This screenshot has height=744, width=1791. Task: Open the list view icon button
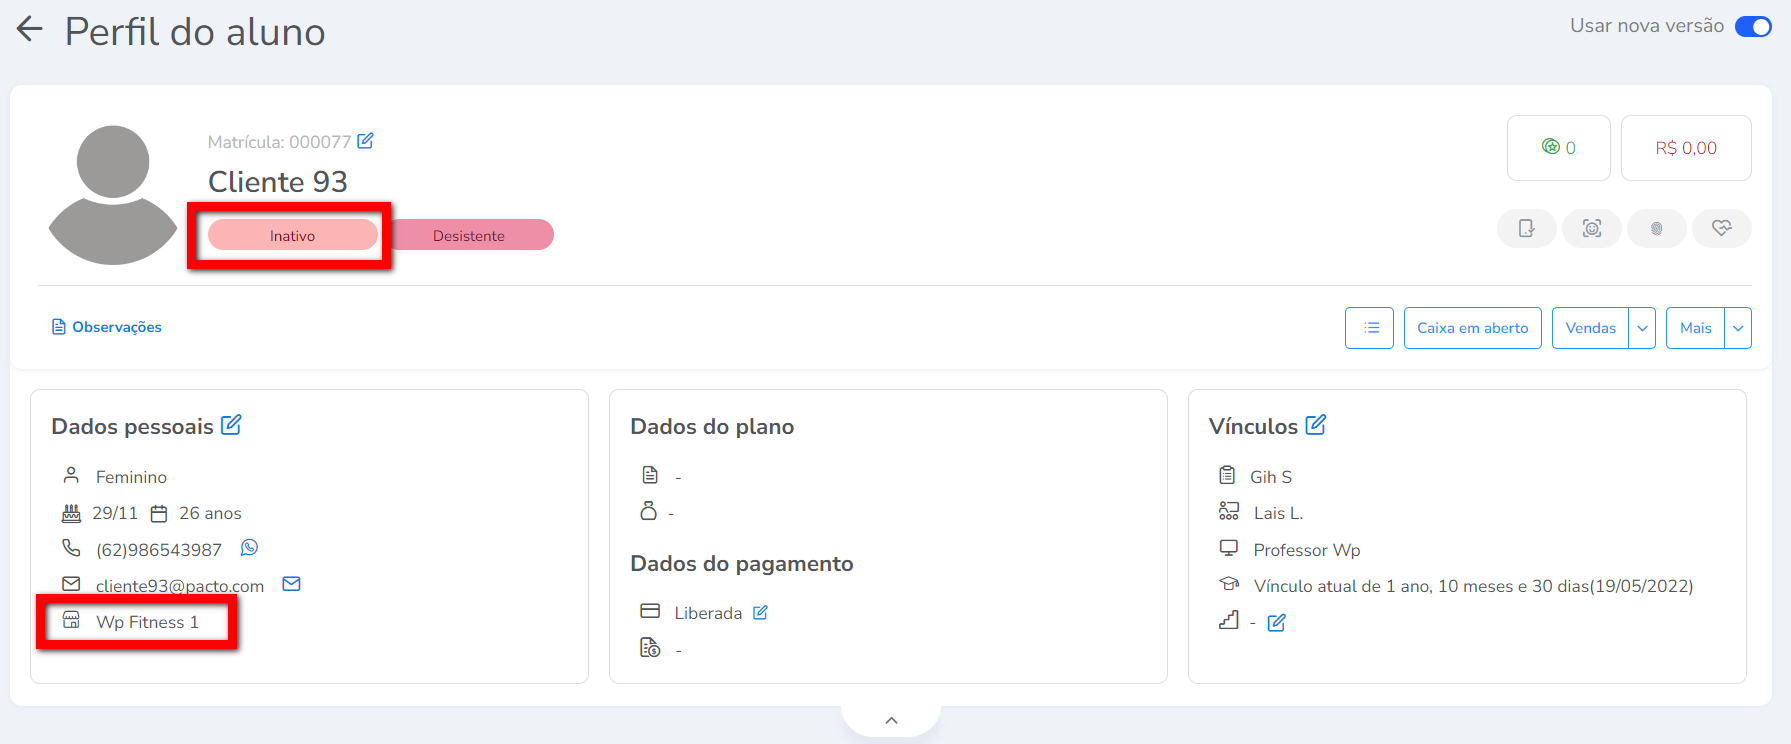coord(1370,328)
